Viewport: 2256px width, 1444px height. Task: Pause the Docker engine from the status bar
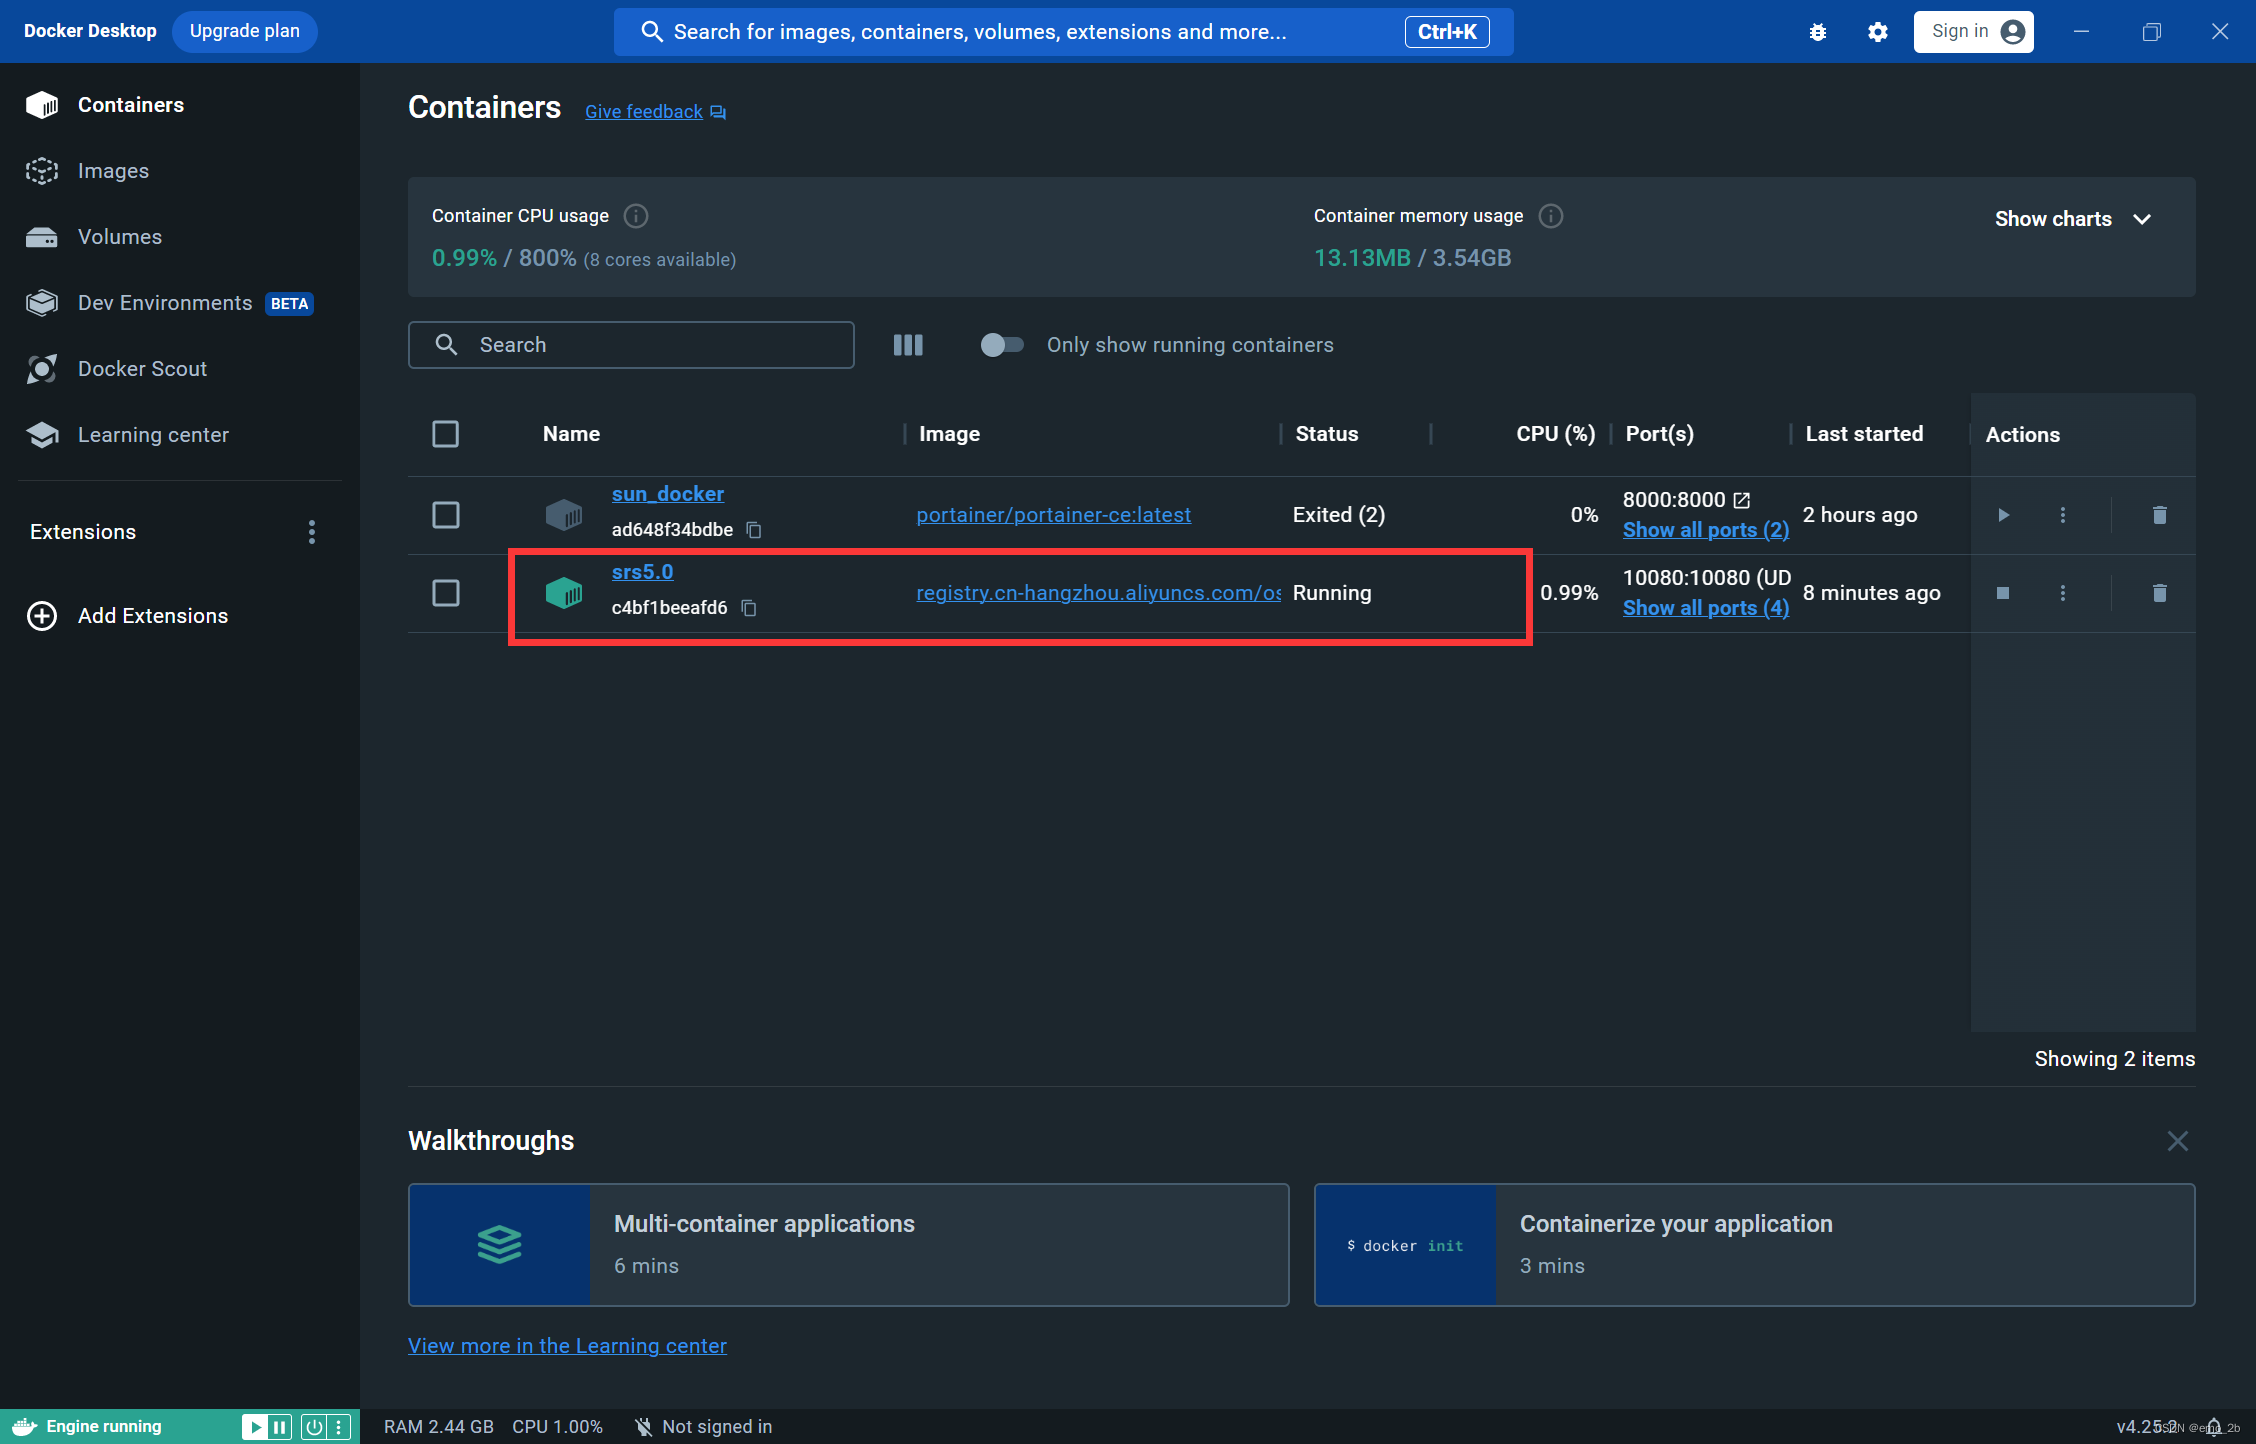278,1426
